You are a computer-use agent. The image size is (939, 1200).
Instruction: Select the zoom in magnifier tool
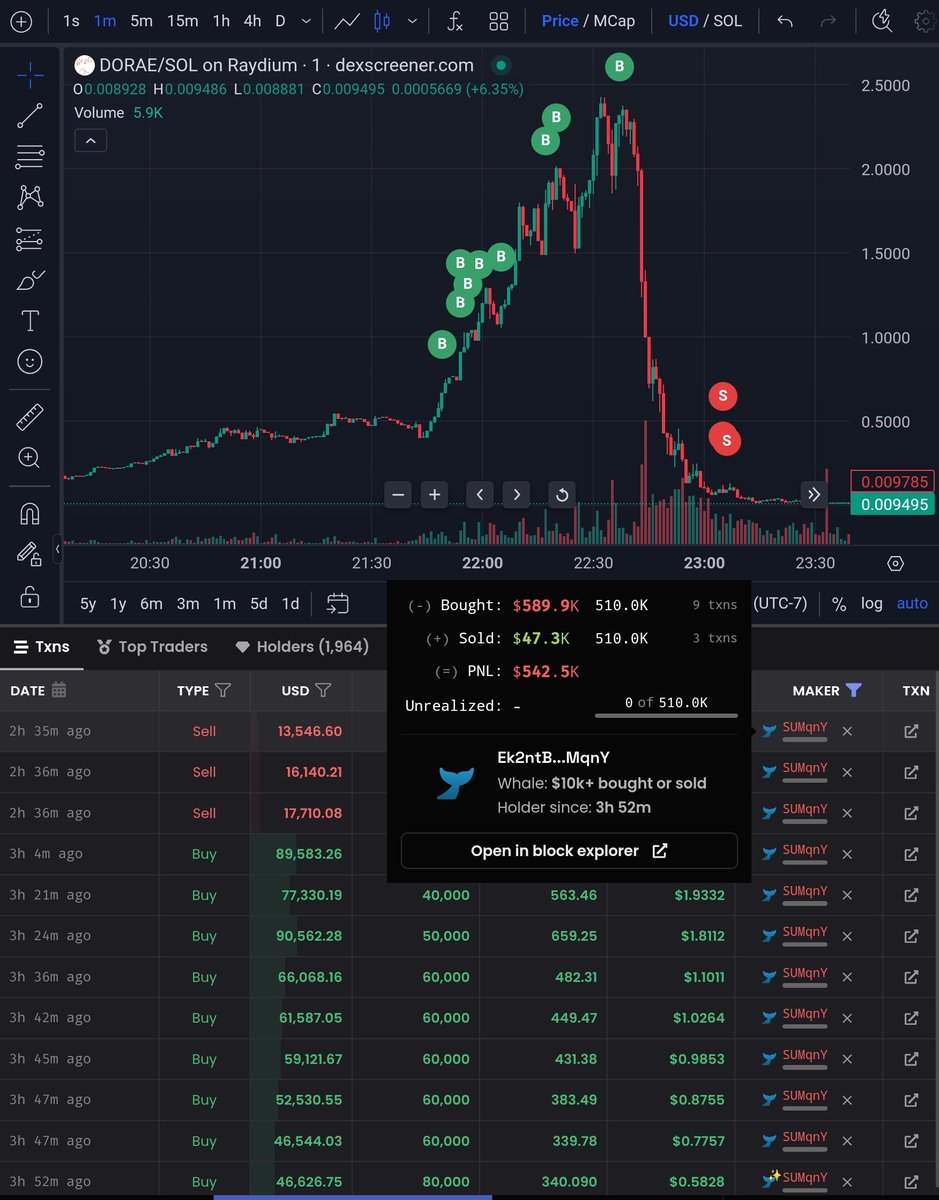[30, 458]
